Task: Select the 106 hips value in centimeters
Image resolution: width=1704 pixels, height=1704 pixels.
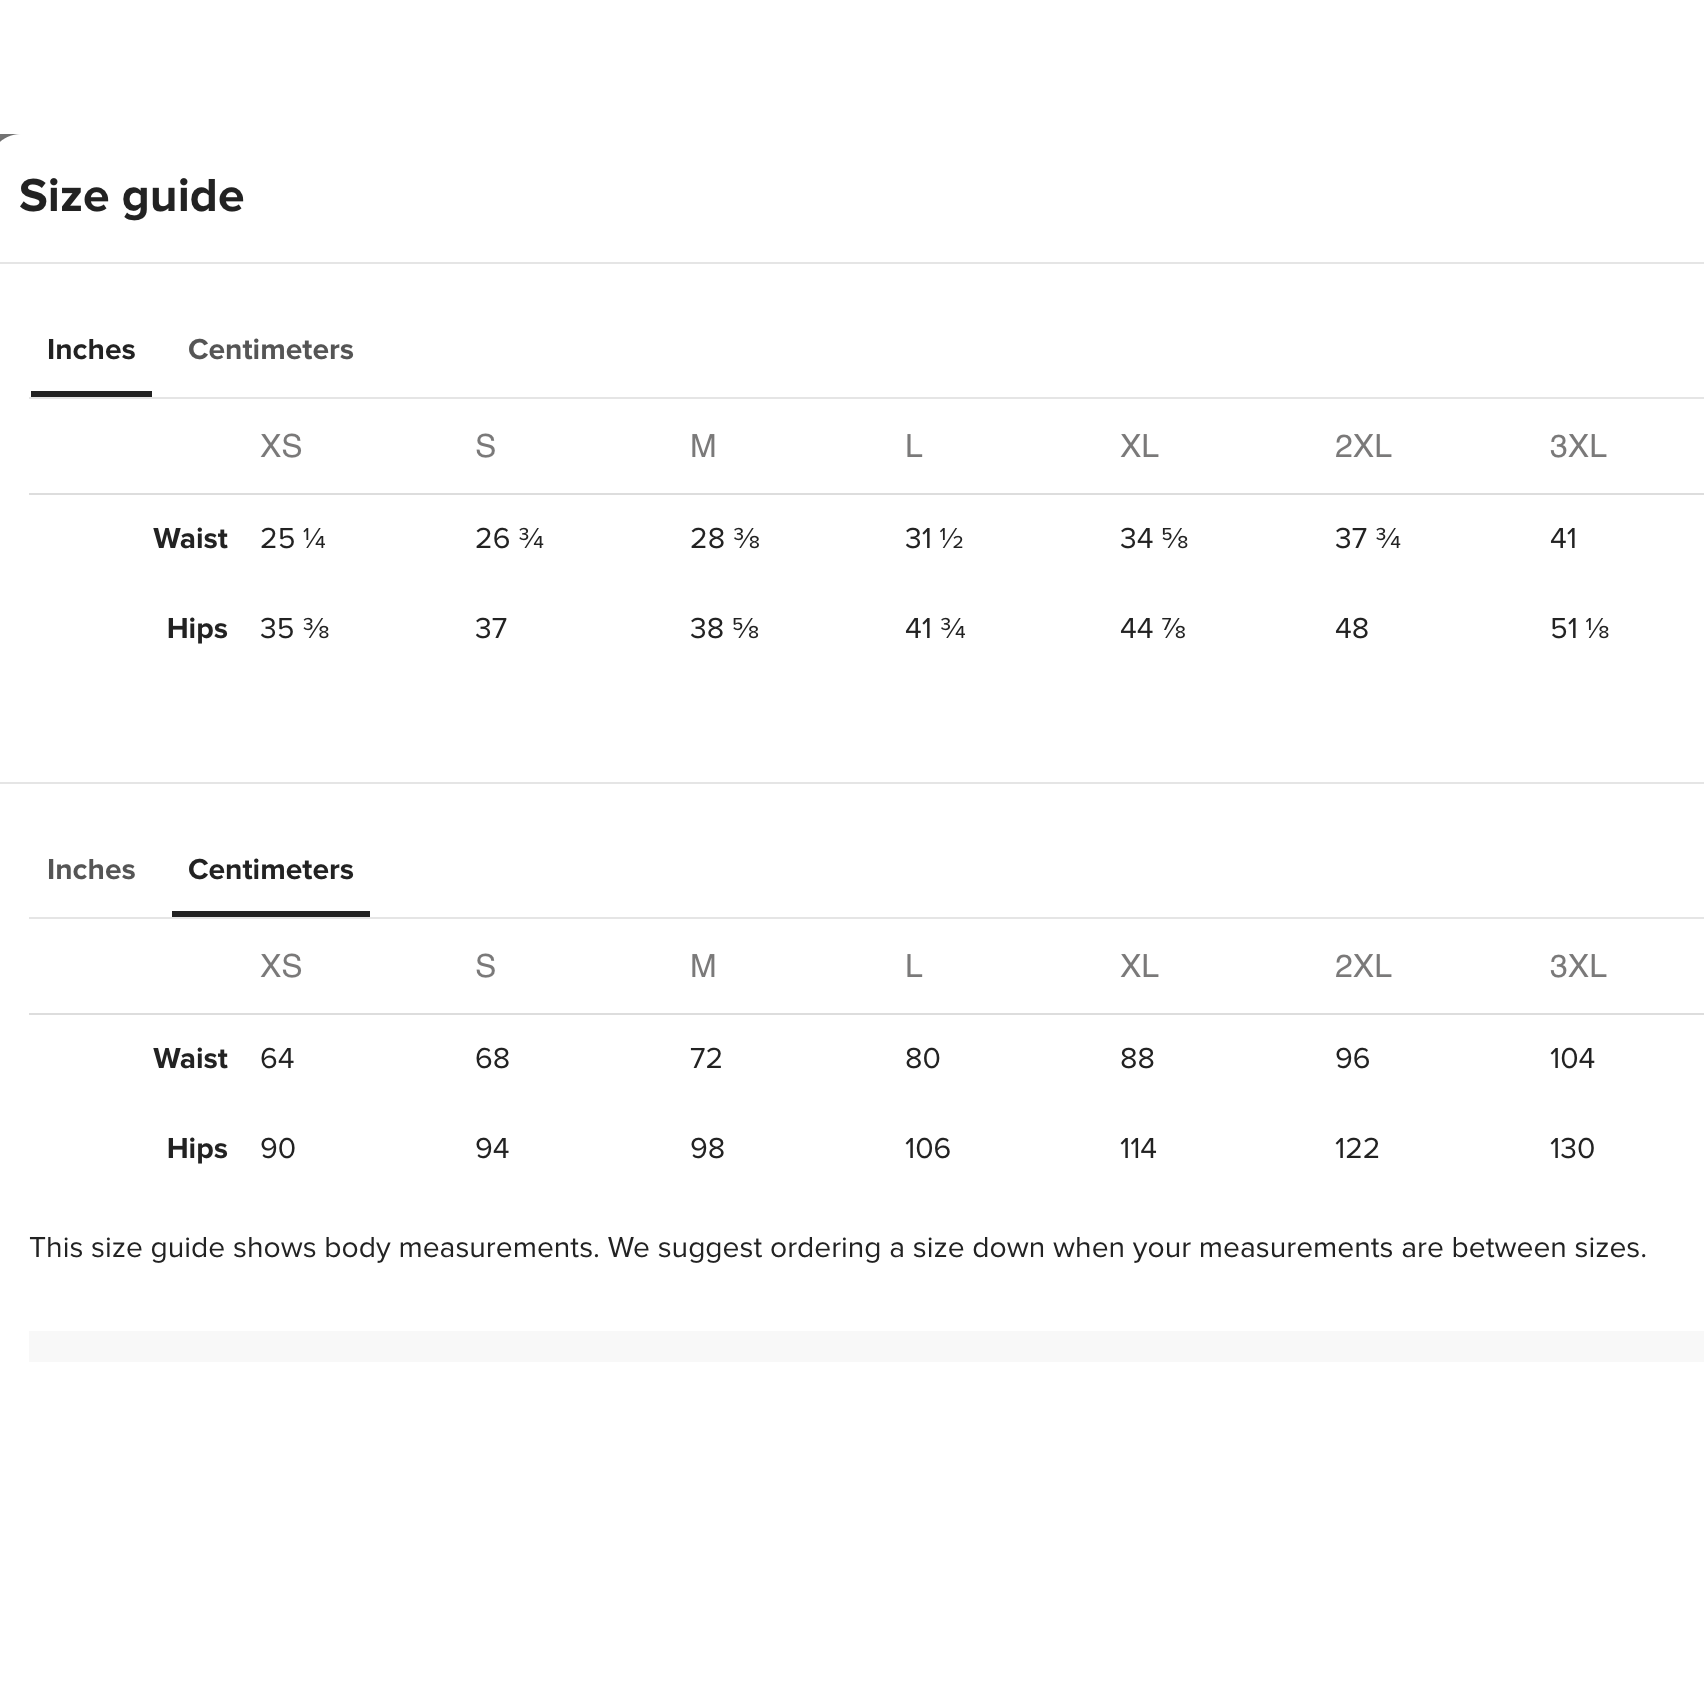Action: (x=927, y=1149)
